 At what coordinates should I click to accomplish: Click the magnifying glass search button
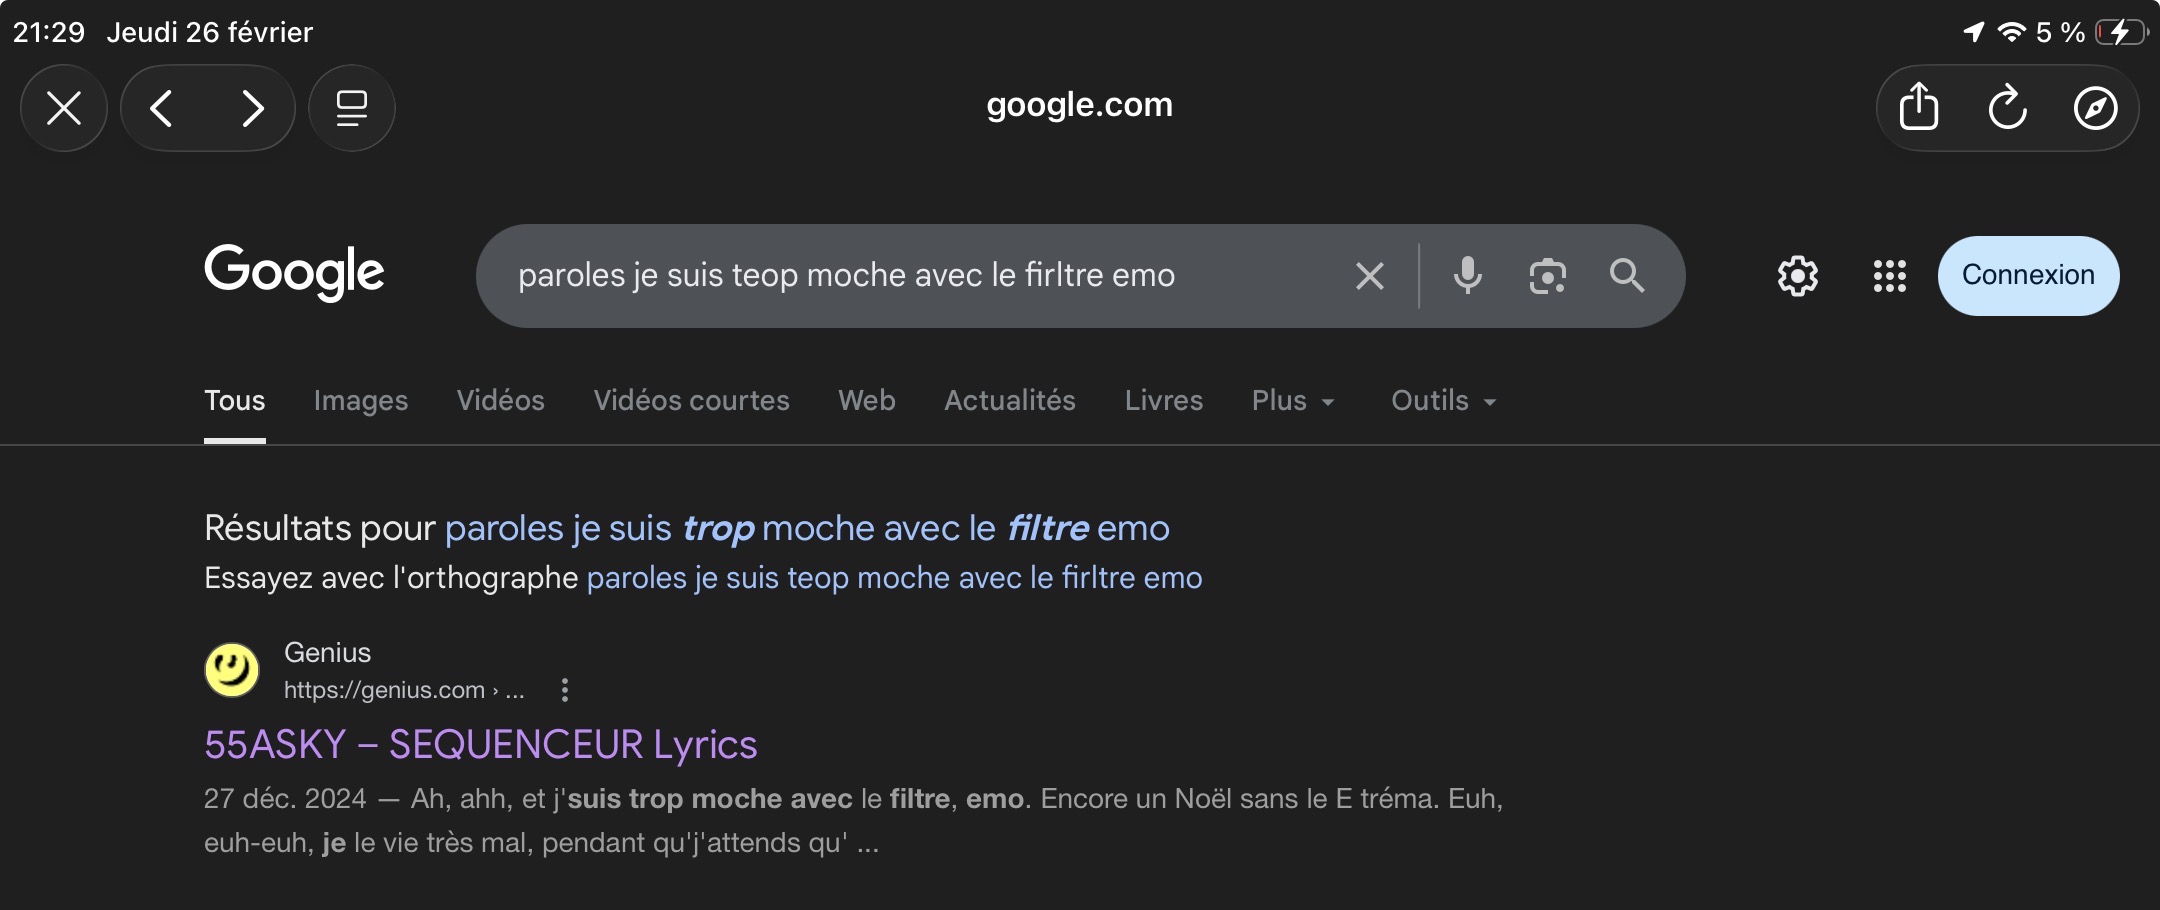[1627, 275]
